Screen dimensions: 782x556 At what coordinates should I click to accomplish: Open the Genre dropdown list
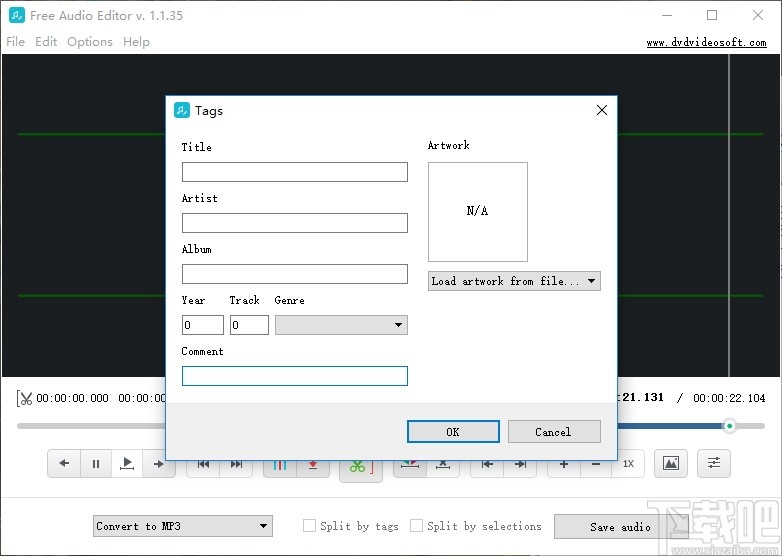(341, 325)
